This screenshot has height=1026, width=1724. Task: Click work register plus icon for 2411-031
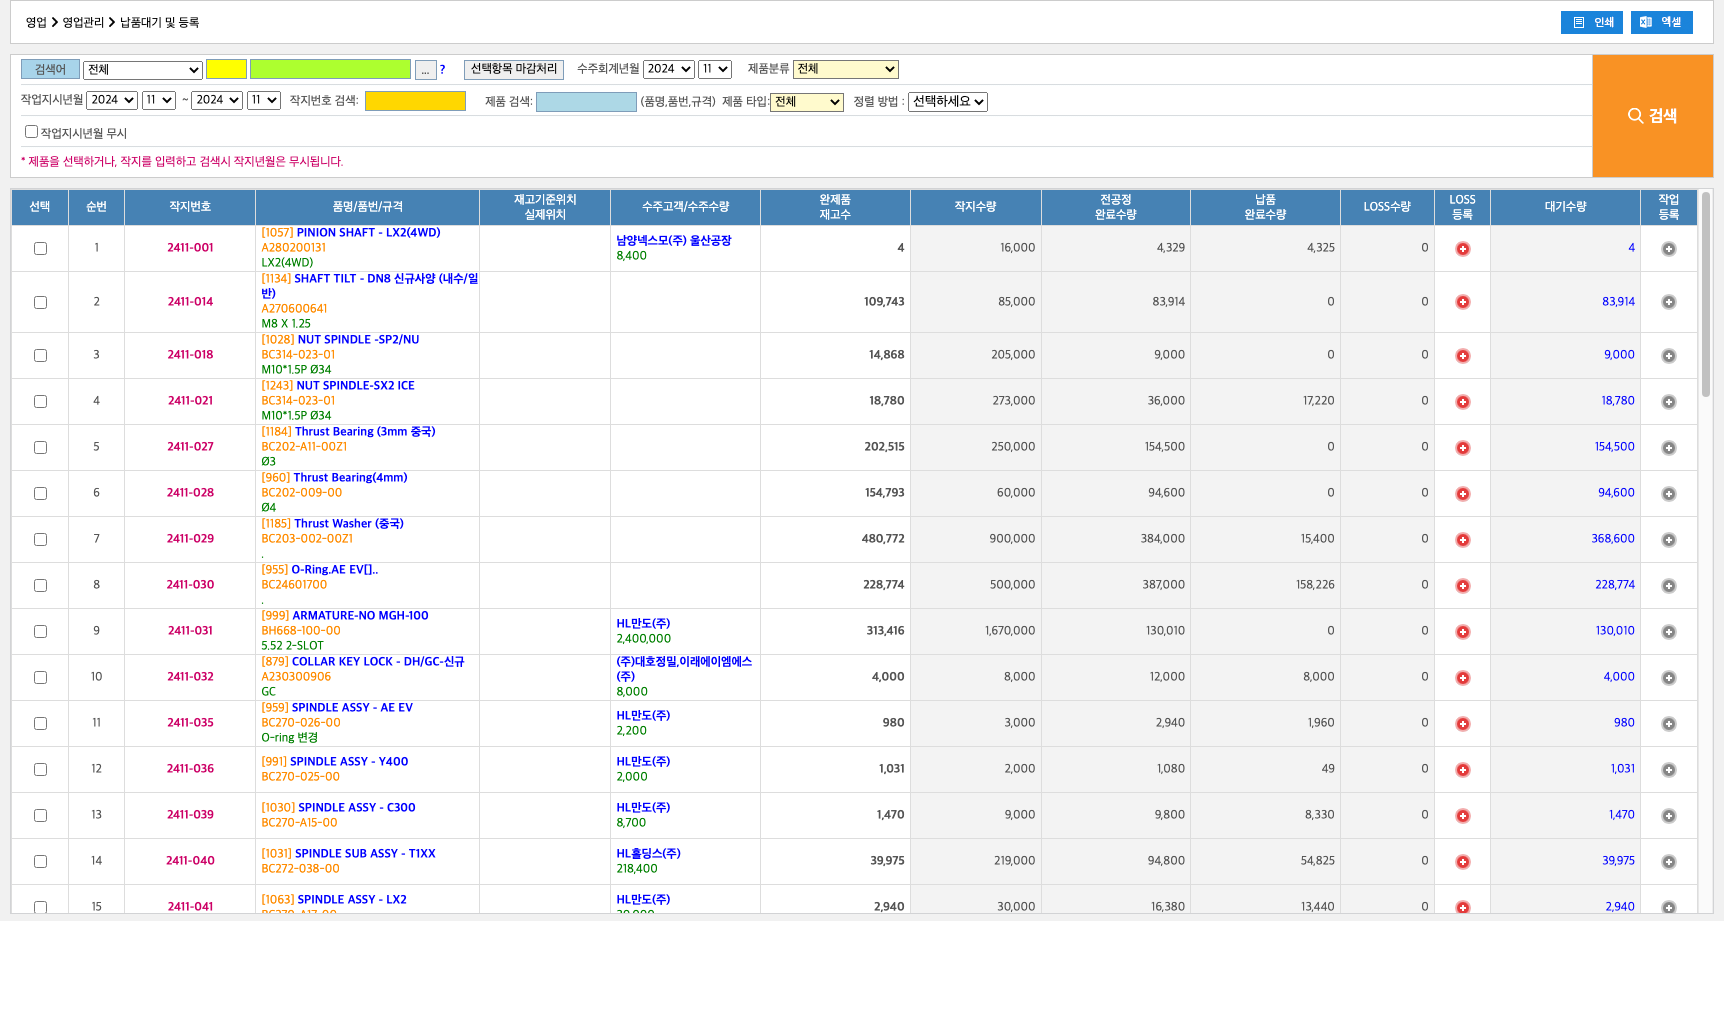click(1668, 632)
